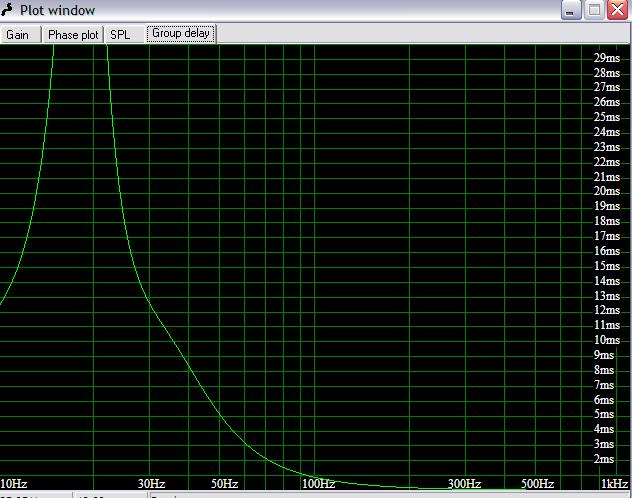Screen dimensions: 632x498
Task: Click the 500Hz frequency axis label
Action: tap(537, 483)
